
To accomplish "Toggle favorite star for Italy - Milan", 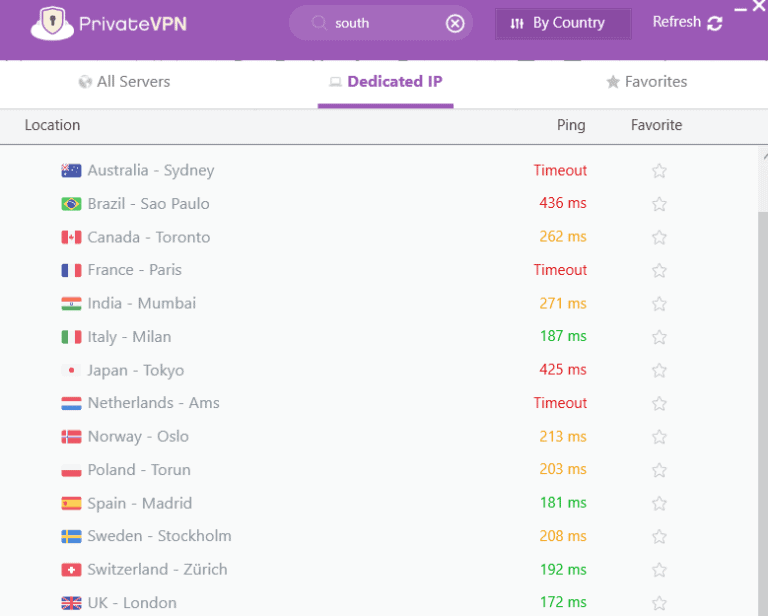I will (659, 337).
